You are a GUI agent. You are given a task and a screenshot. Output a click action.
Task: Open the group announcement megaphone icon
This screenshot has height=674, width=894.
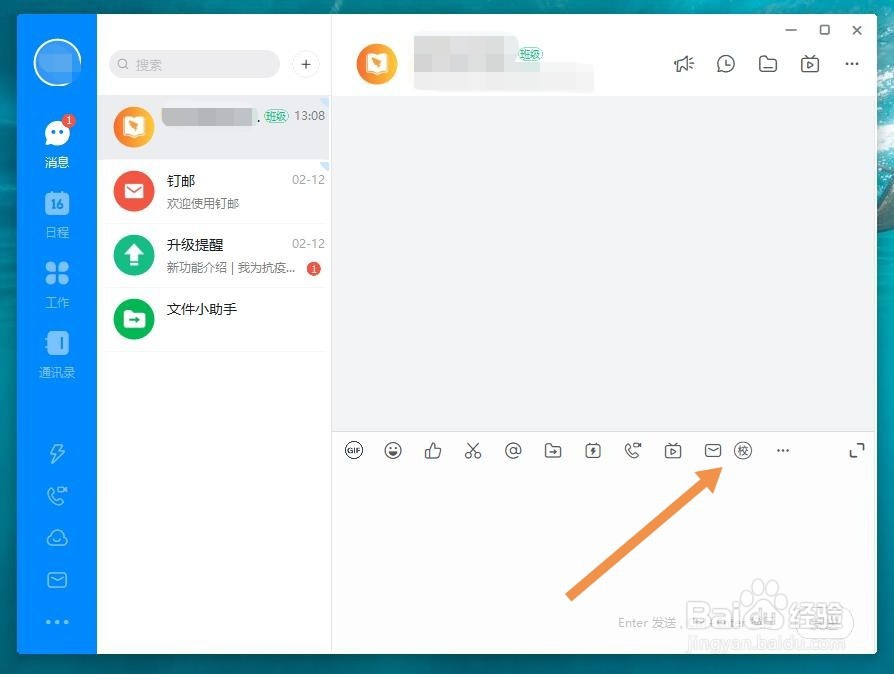click(684, 63)
